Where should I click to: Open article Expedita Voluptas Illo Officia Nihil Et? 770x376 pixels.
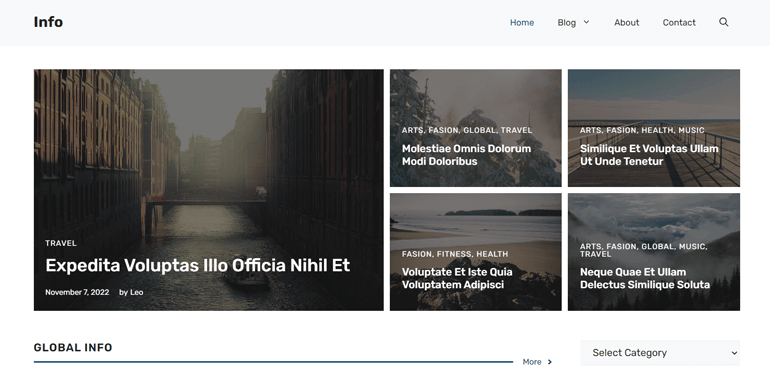click(x=197, y=265)
